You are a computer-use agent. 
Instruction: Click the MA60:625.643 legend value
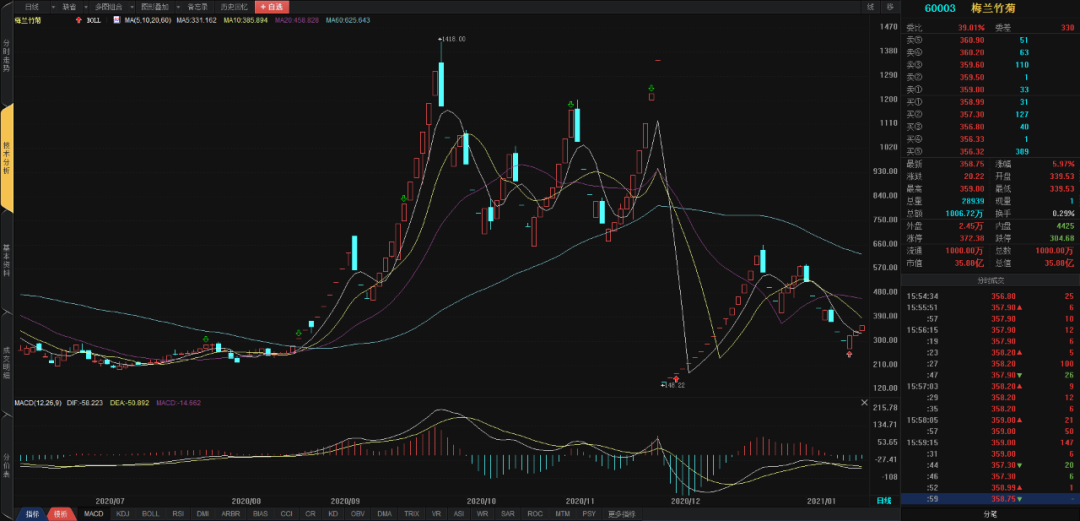click(x=349, y=21)
